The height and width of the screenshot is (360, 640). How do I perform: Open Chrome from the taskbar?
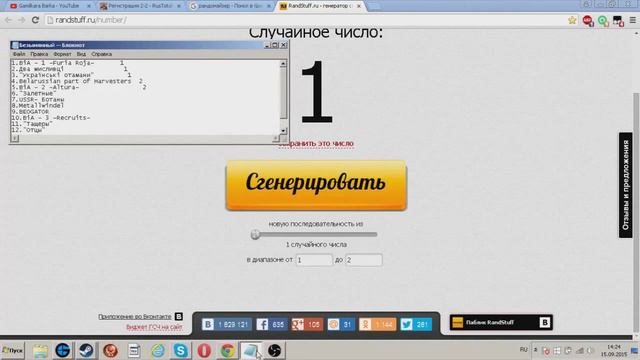(227, 351)
